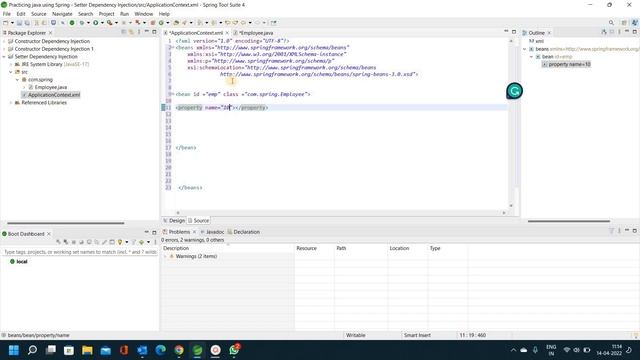Close the Boot Dashboard view
Image resolution: width=640 pixels, height=360 pixels.
tap(49, 234)
